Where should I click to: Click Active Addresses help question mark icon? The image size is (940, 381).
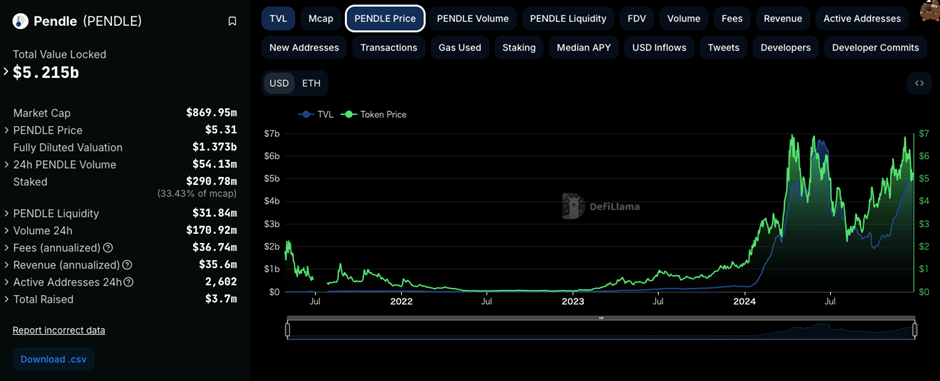tap(129, 282)
